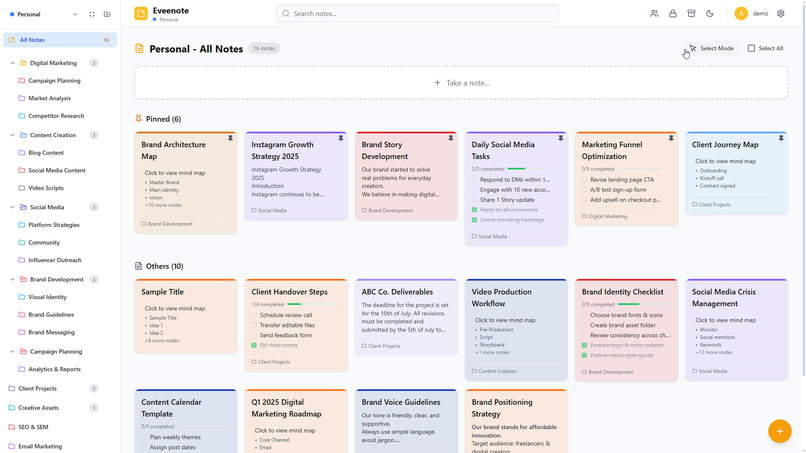Viewport: 806px width, 453px height.
Task: Click the demo user avatar
Action: click(x=741, y=14)
